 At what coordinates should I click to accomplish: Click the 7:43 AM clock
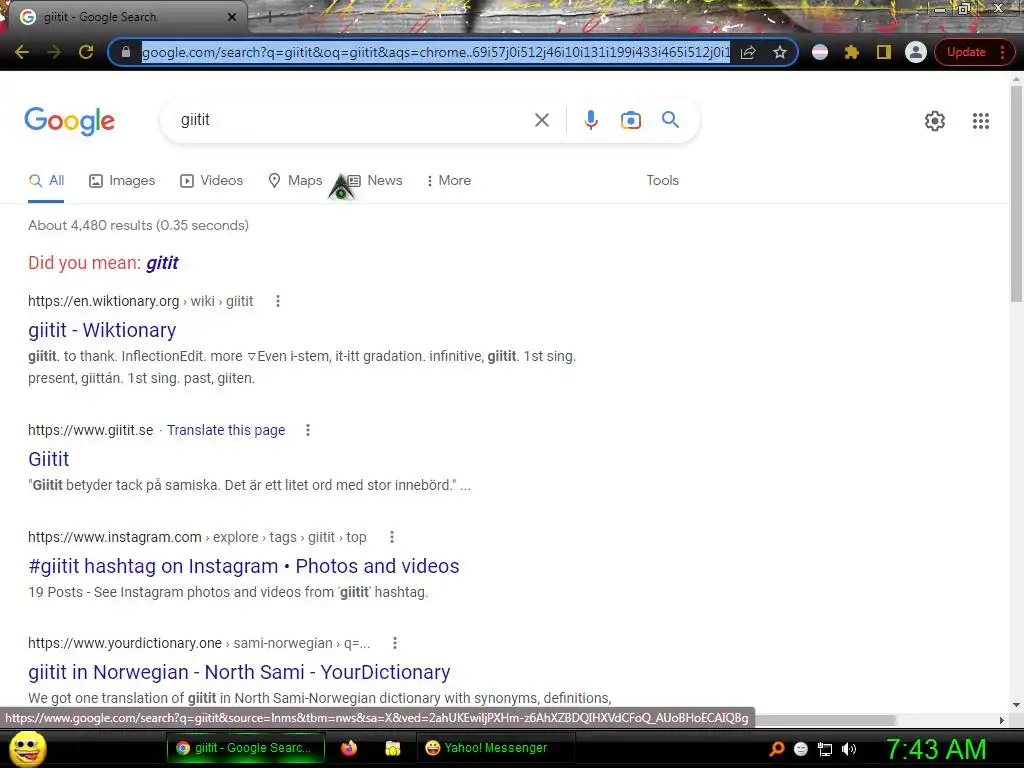point(936,749)
